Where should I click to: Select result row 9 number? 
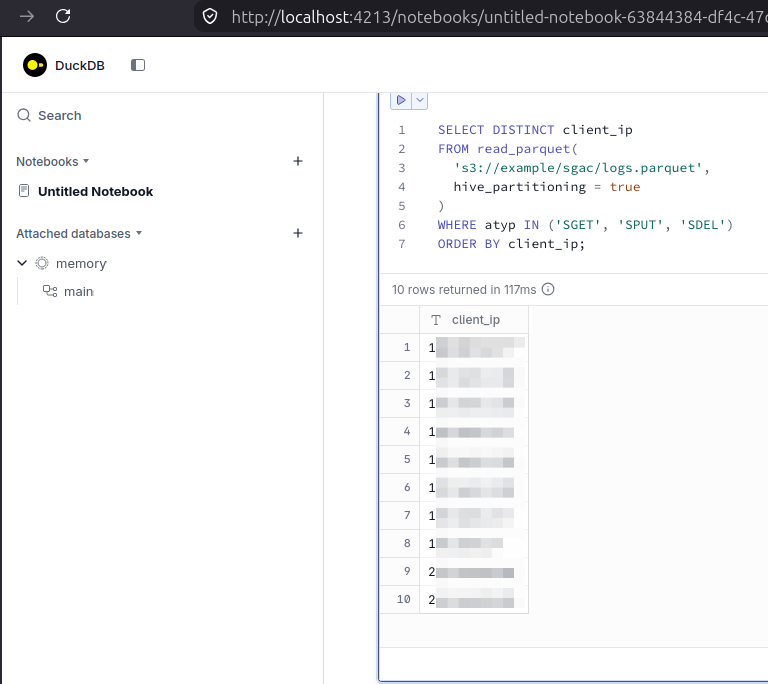tap(407, 571)
